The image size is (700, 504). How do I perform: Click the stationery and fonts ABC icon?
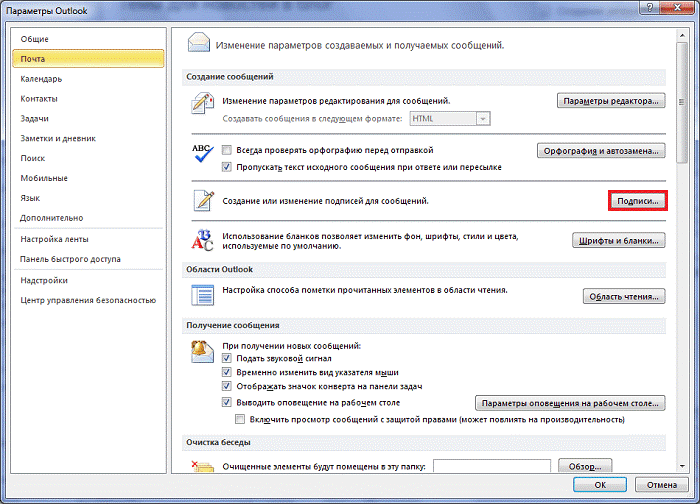coord(202,240)
